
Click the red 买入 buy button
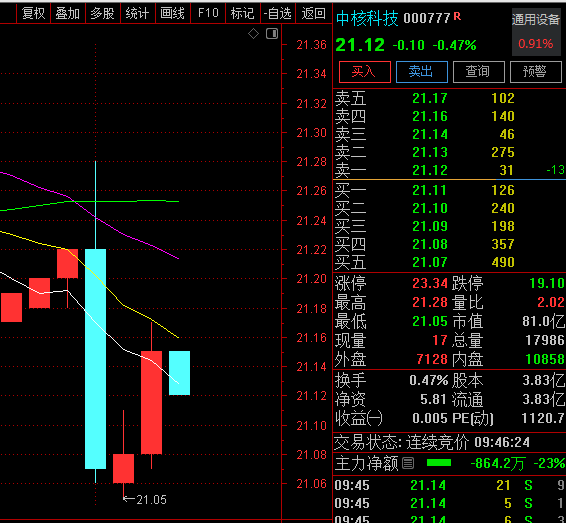tap(365, 72)
